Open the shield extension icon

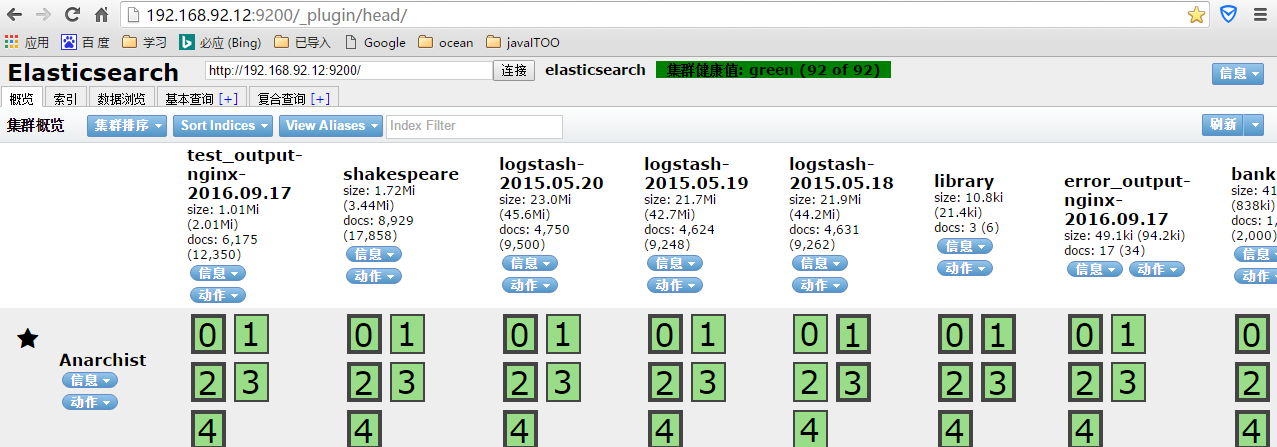1228,15
